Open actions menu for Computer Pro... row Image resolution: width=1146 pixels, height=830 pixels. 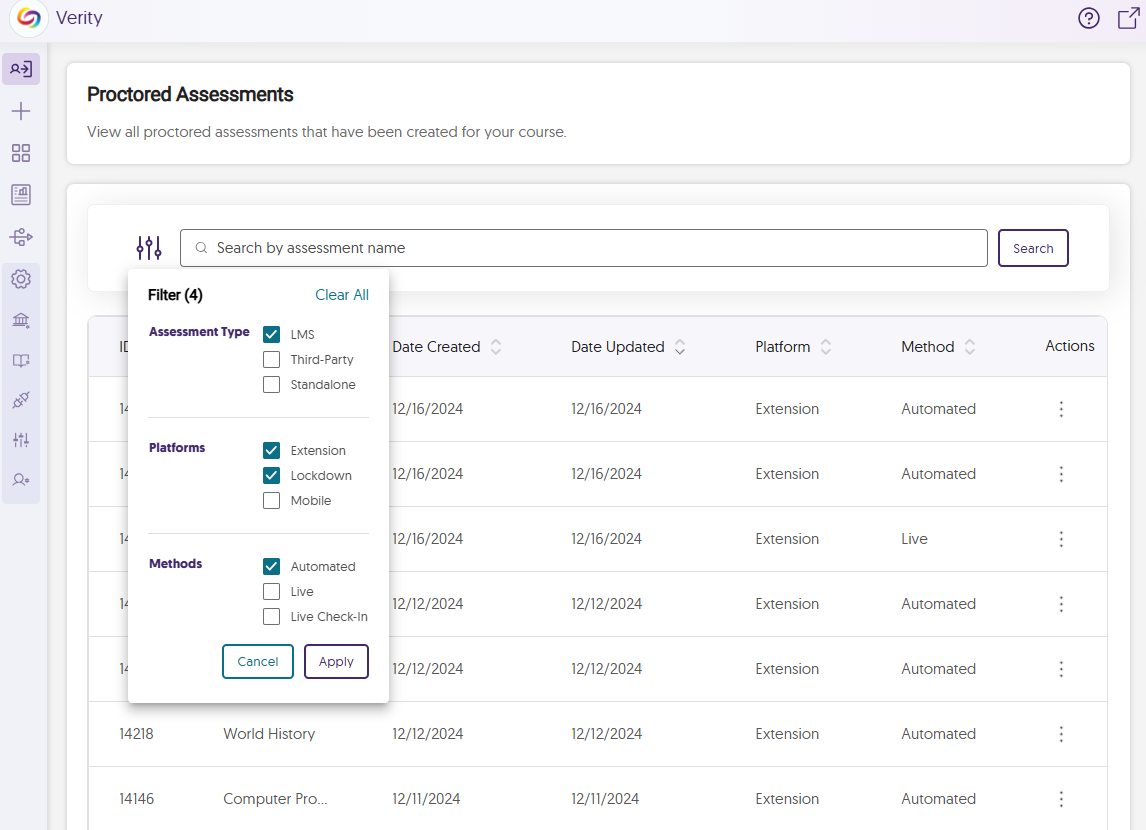(1061, 799)
